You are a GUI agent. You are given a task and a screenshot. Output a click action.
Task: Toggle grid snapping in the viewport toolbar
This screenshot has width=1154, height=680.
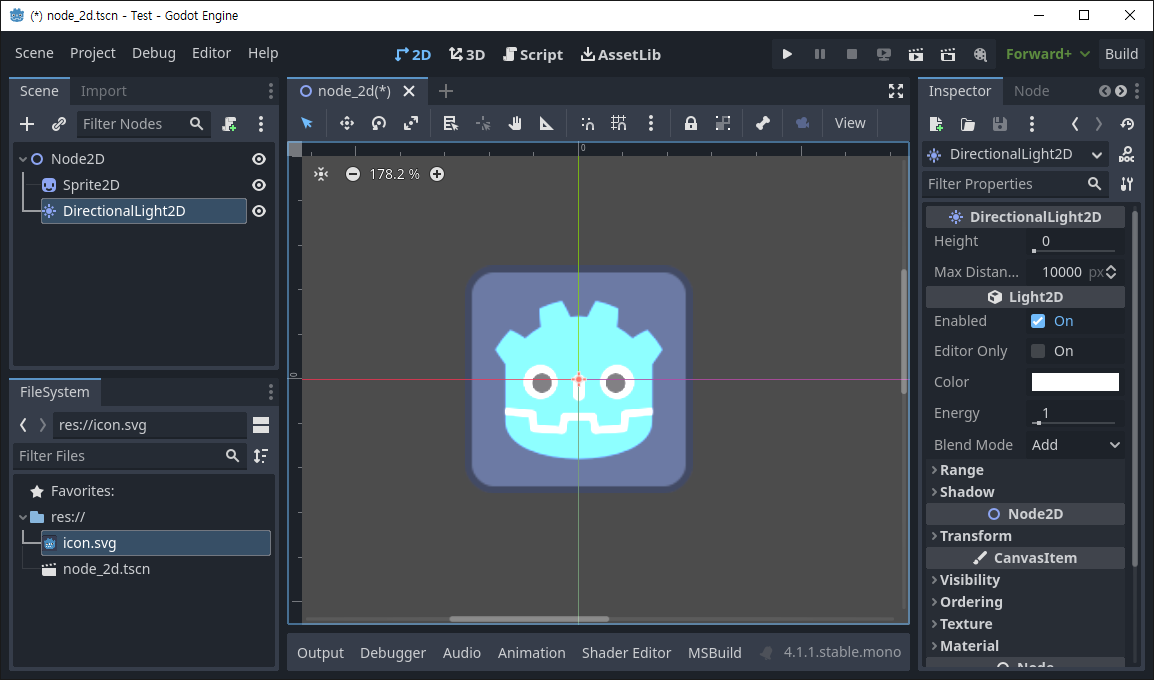point(619,123)
